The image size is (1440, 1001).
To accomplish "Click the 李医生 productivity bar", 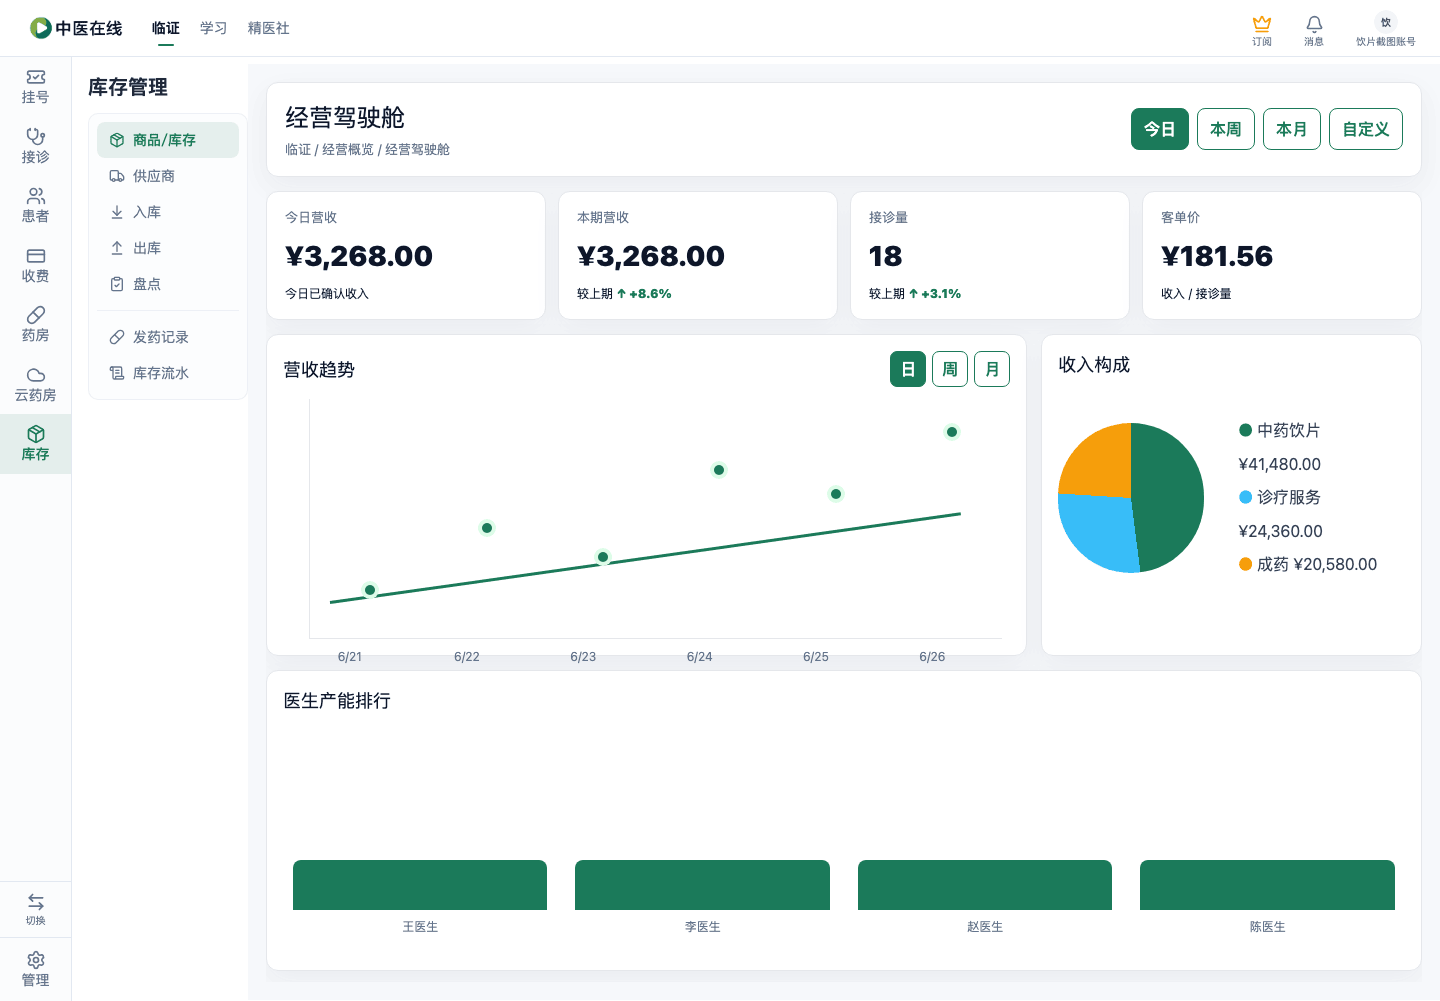I will coord(702,885).
